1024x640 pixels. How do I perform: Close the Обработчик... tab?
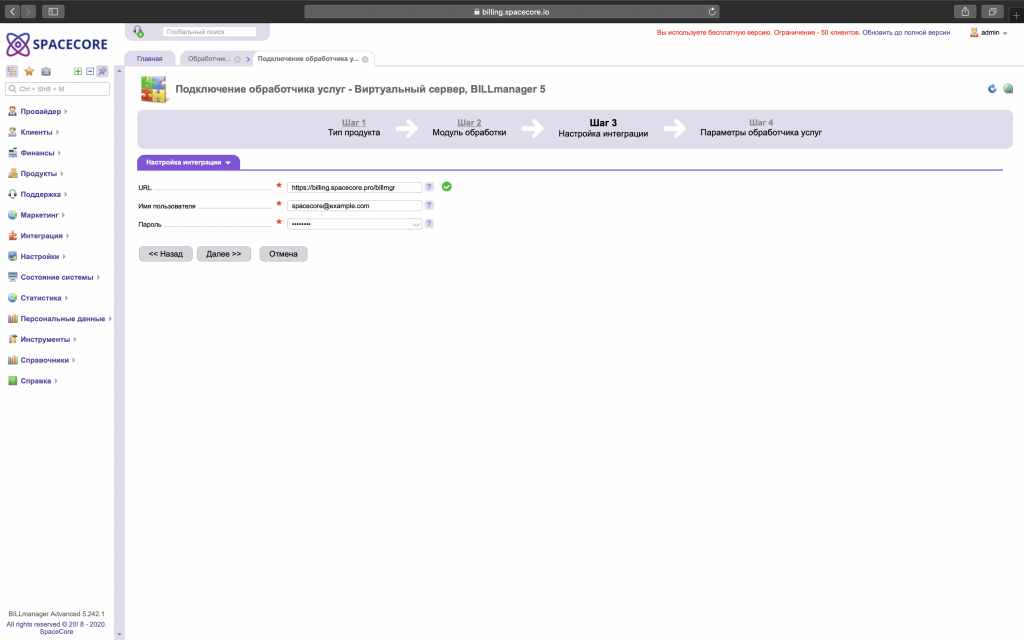point(238,59)
